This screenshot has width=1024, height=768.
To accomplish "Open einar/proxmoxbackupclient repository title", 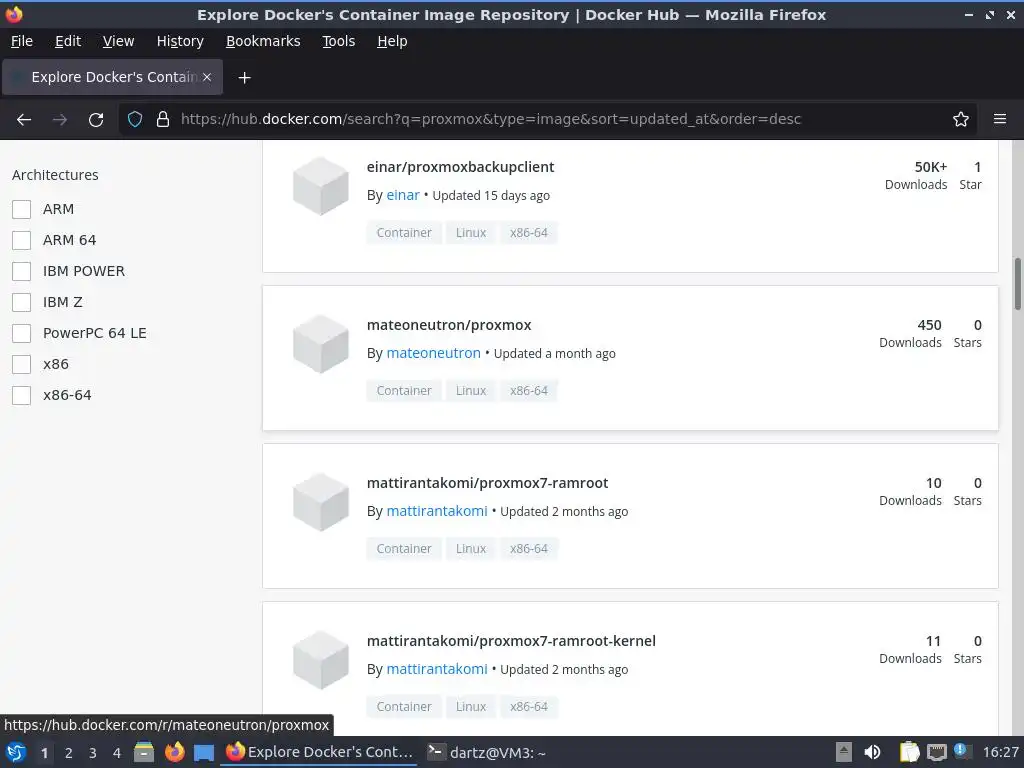I will [x=460, y=167].
